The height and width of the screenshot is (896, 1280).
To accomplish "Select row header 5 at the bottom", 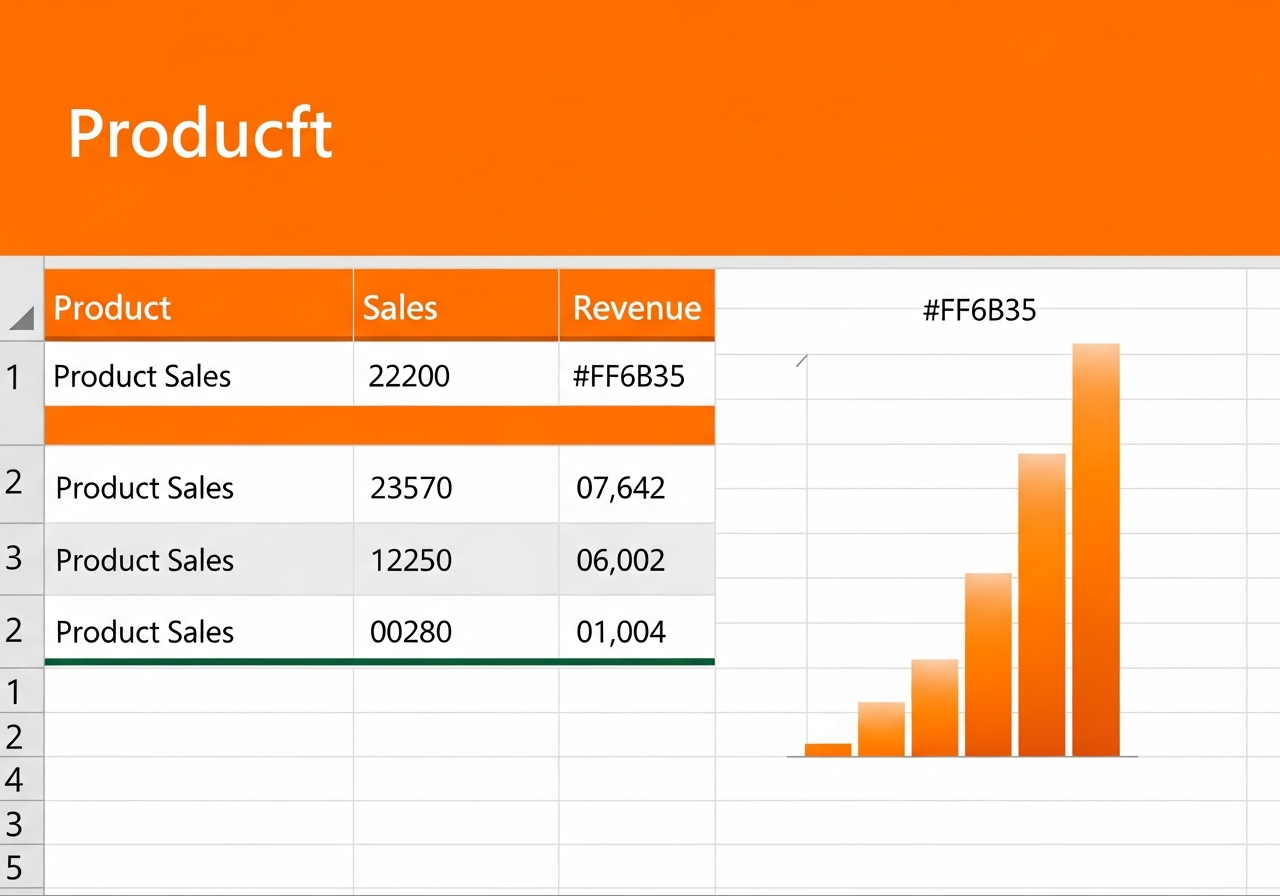I will click(14, 866).
